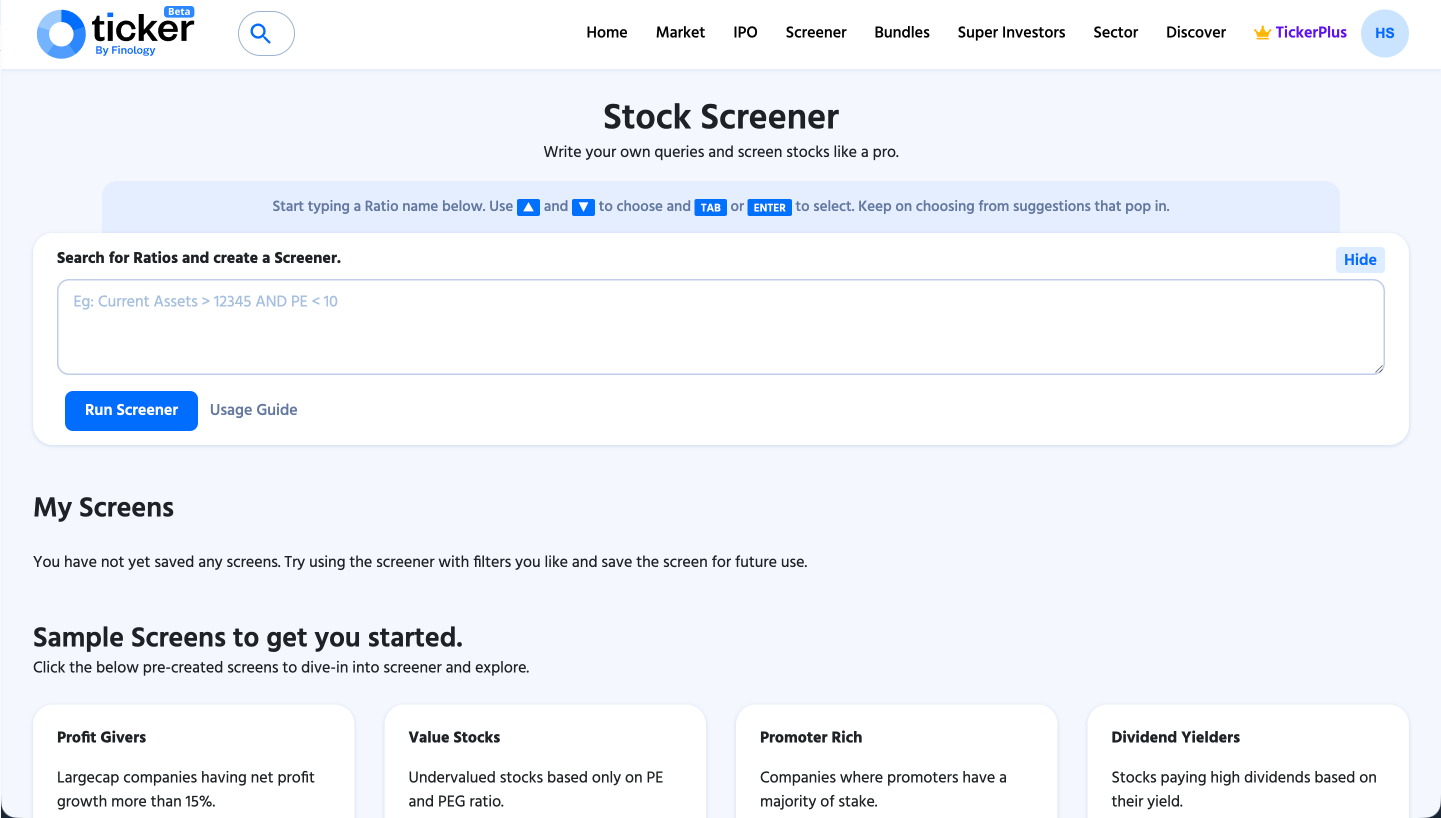
Task: Click the TickerPlus crown icon
Action: 1262,33
